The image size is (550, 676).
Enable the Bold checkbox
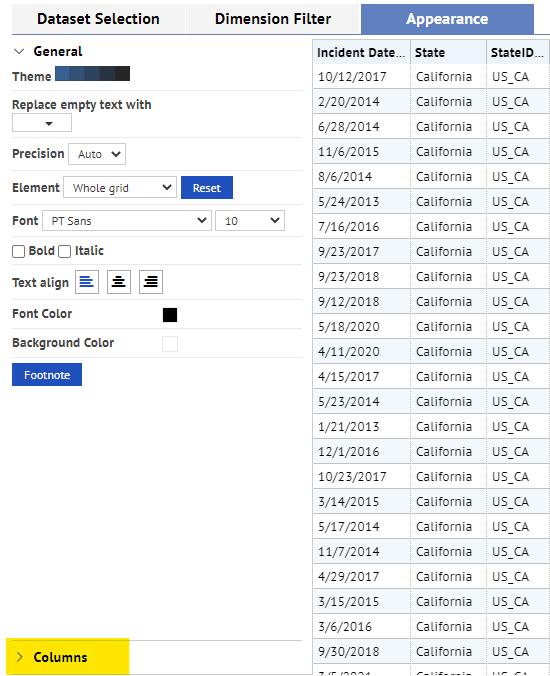[19, 251]
